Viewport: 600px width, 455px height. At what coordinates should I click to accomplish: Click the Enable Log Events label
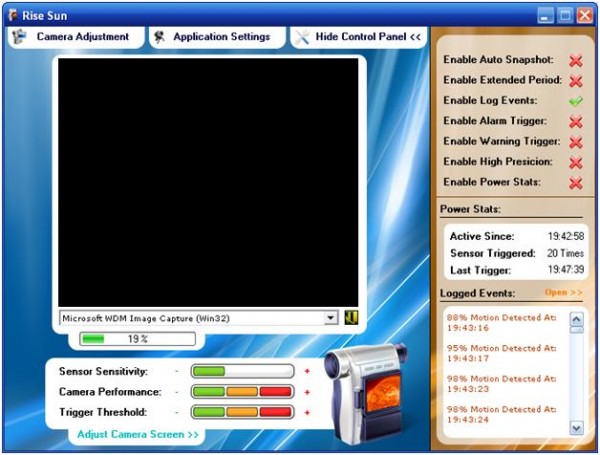pyautogui.click(x=490, y=101)
